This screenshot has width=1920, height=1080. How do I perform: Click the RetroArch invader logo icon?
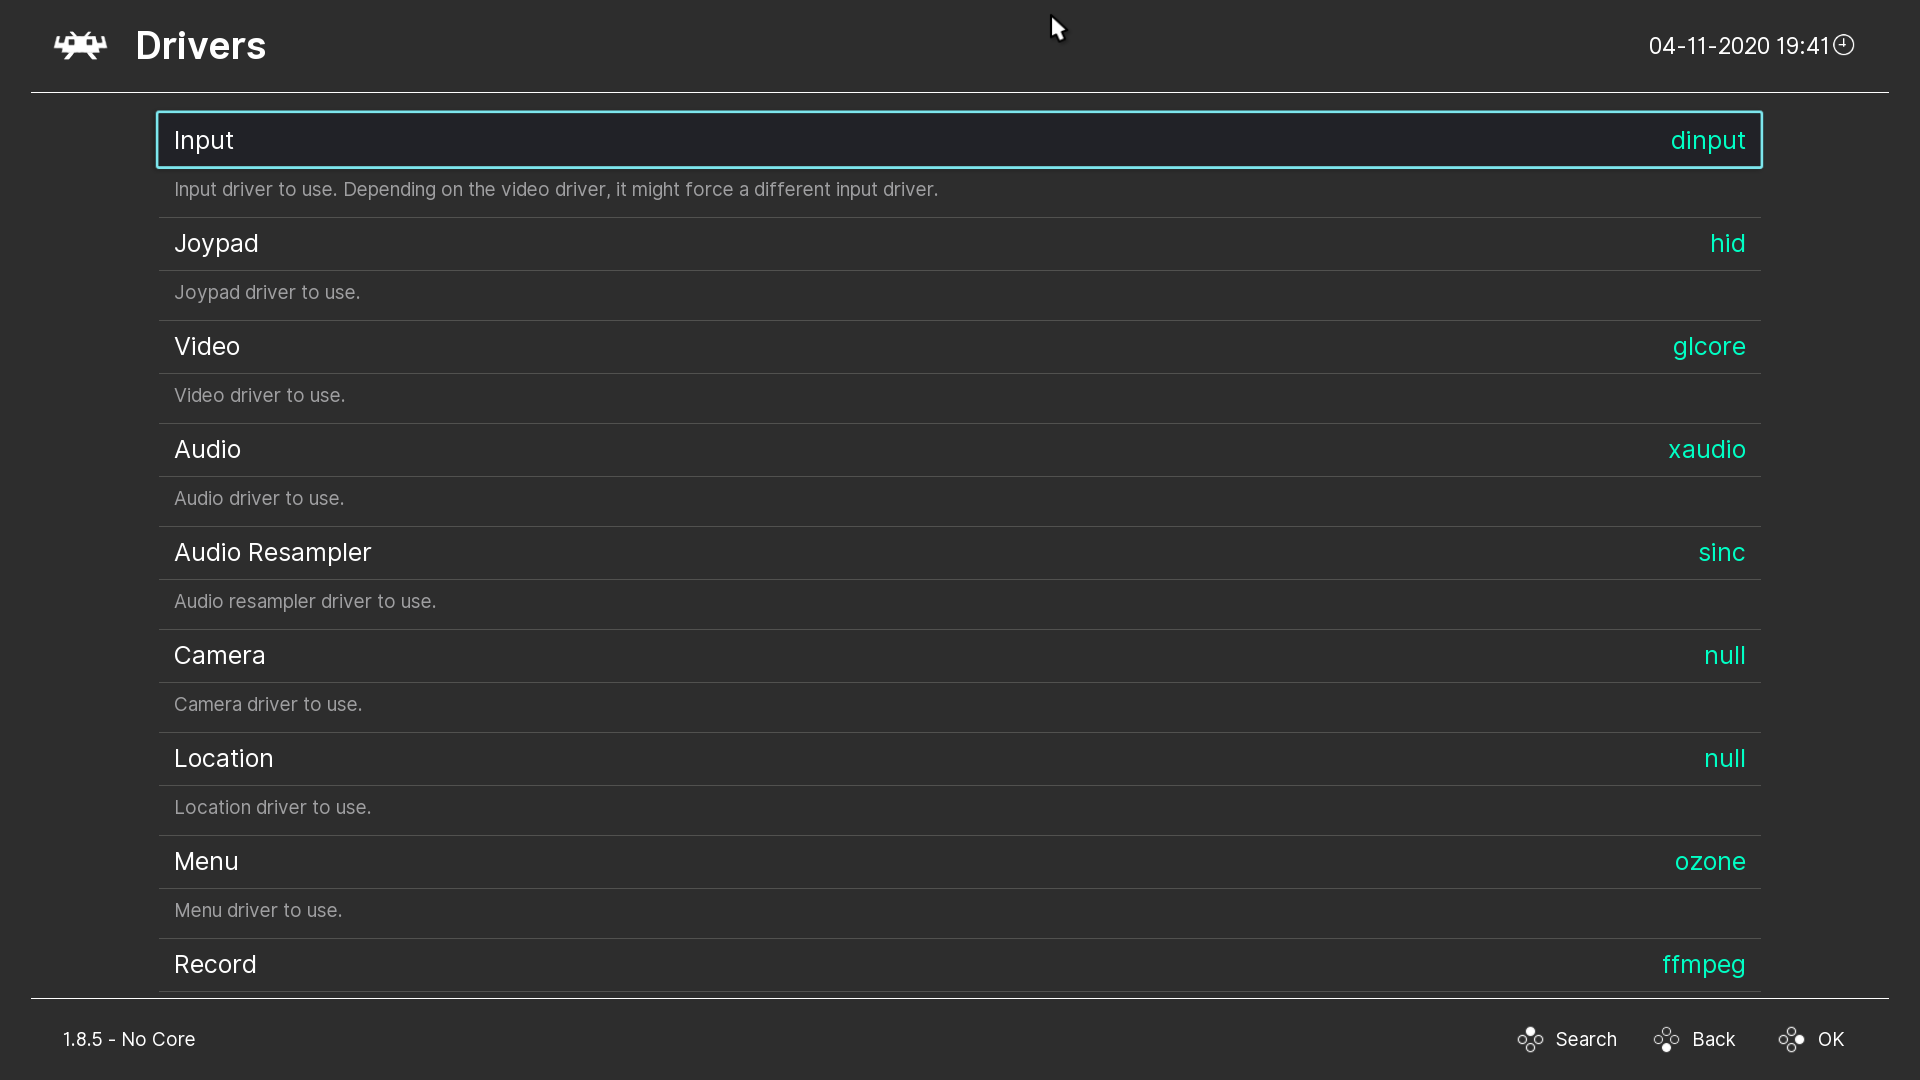click(x=80, y=46)
